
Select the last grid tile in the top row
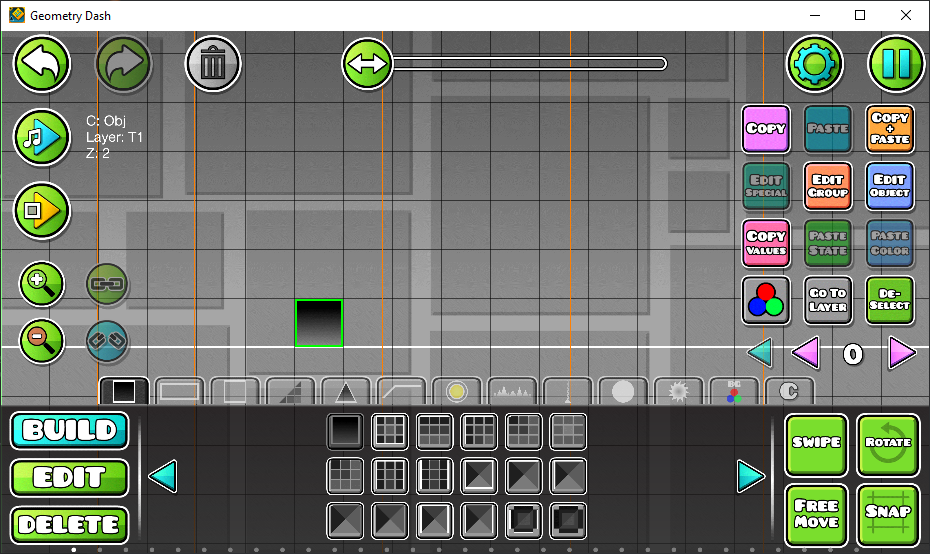pyautogui.click(x=568, y=431)
